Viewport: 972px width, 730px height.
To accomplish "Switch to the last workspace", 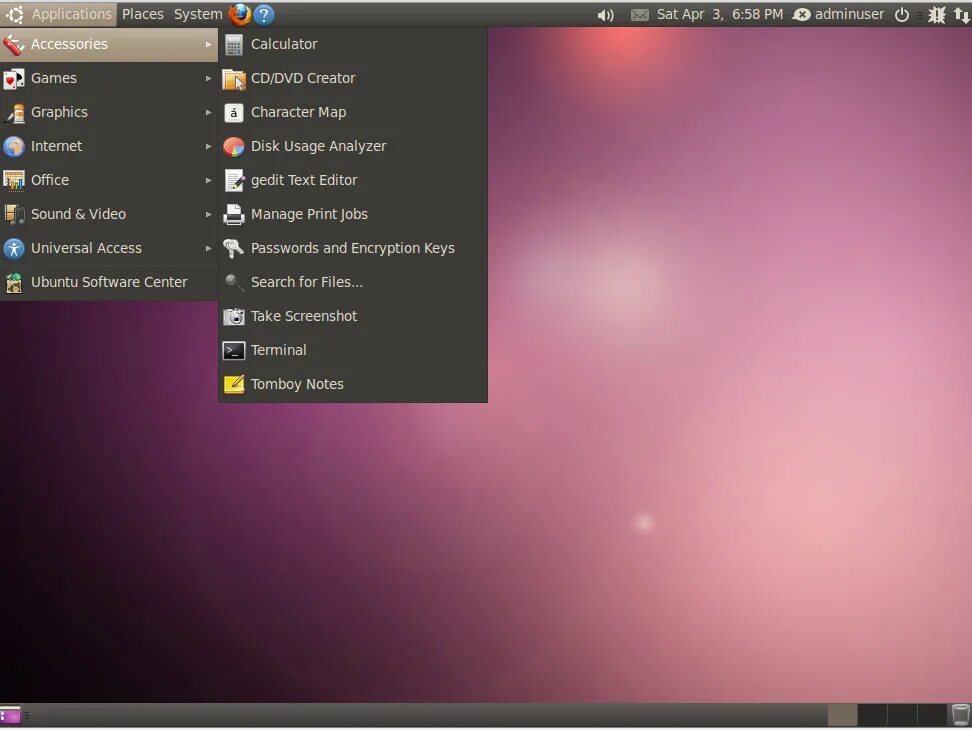I will [x=932, y=716].
